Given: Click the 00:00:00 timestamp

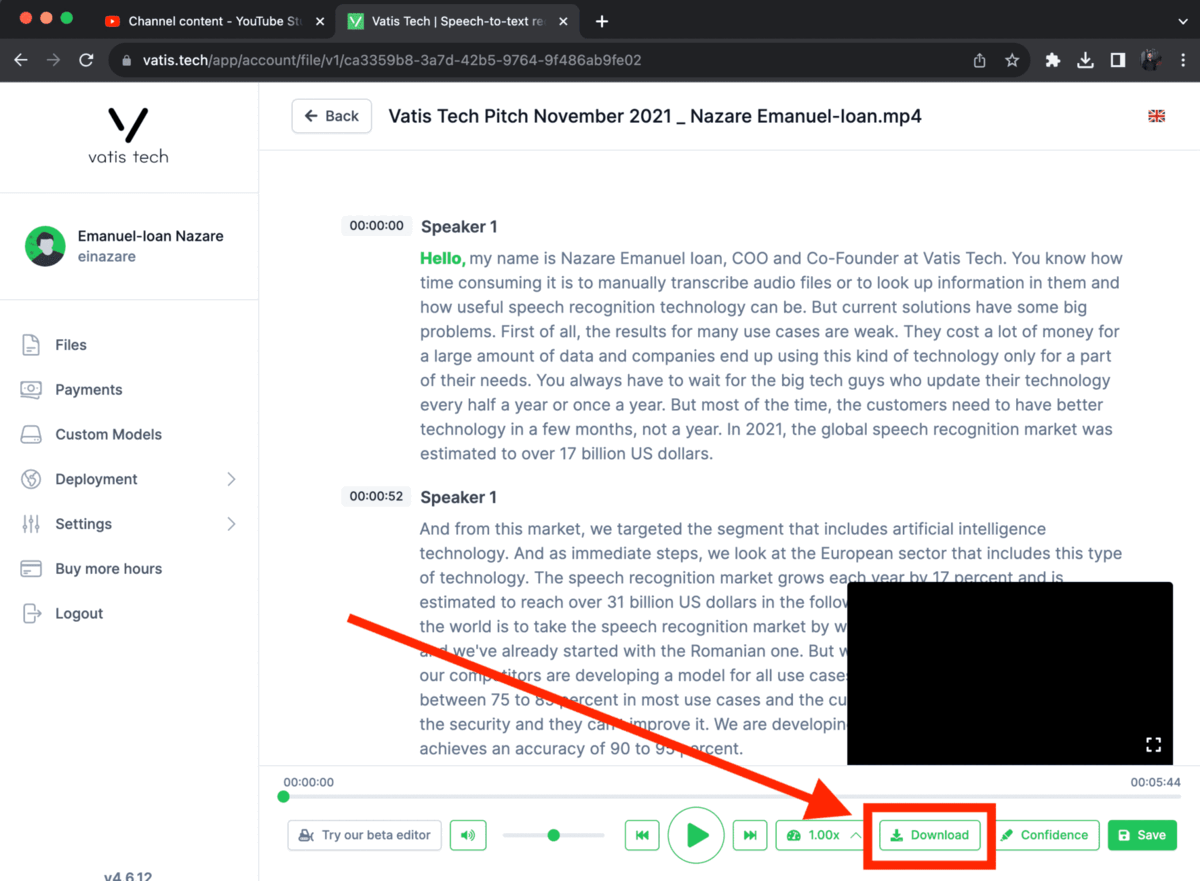Looking at the screenshot, I should (x=376, y=226).
